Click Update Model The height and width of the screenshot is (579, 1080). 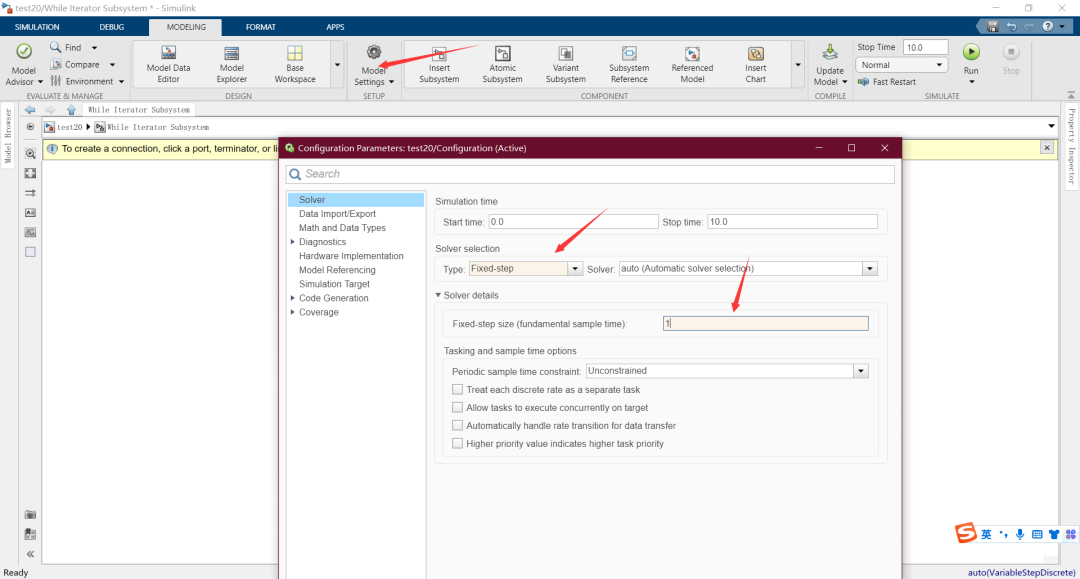pos(830,65)
